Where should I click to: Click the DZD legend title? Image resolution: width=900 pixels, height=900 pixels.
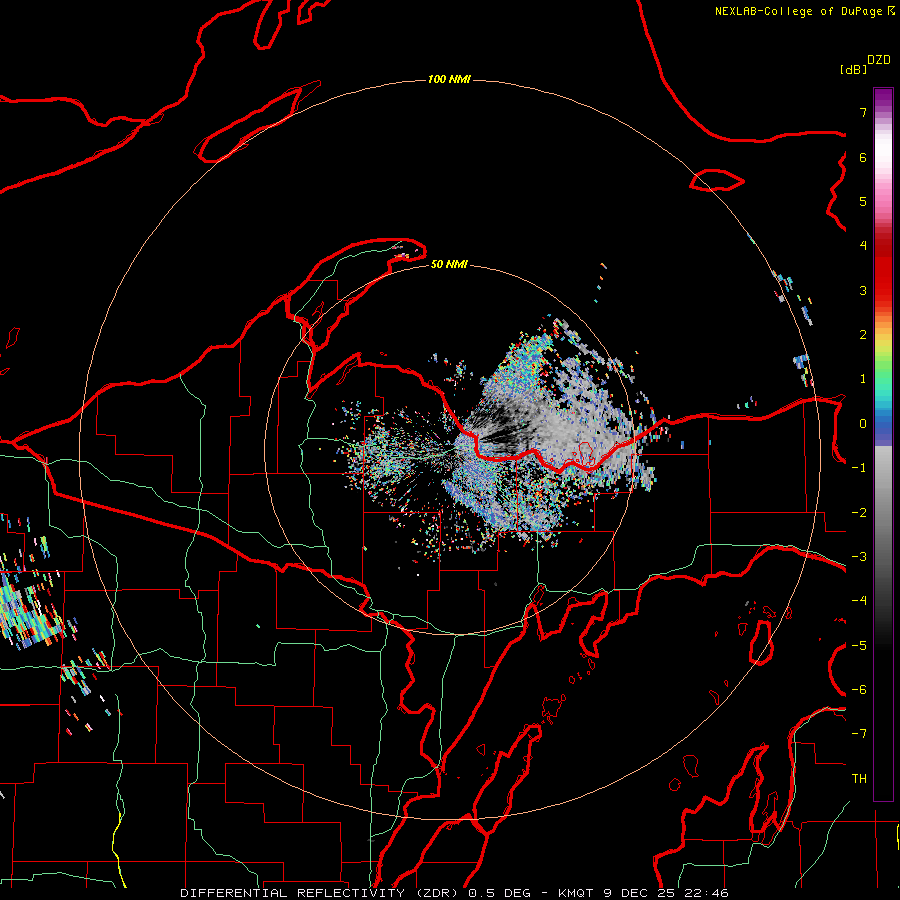click(879, 60)
